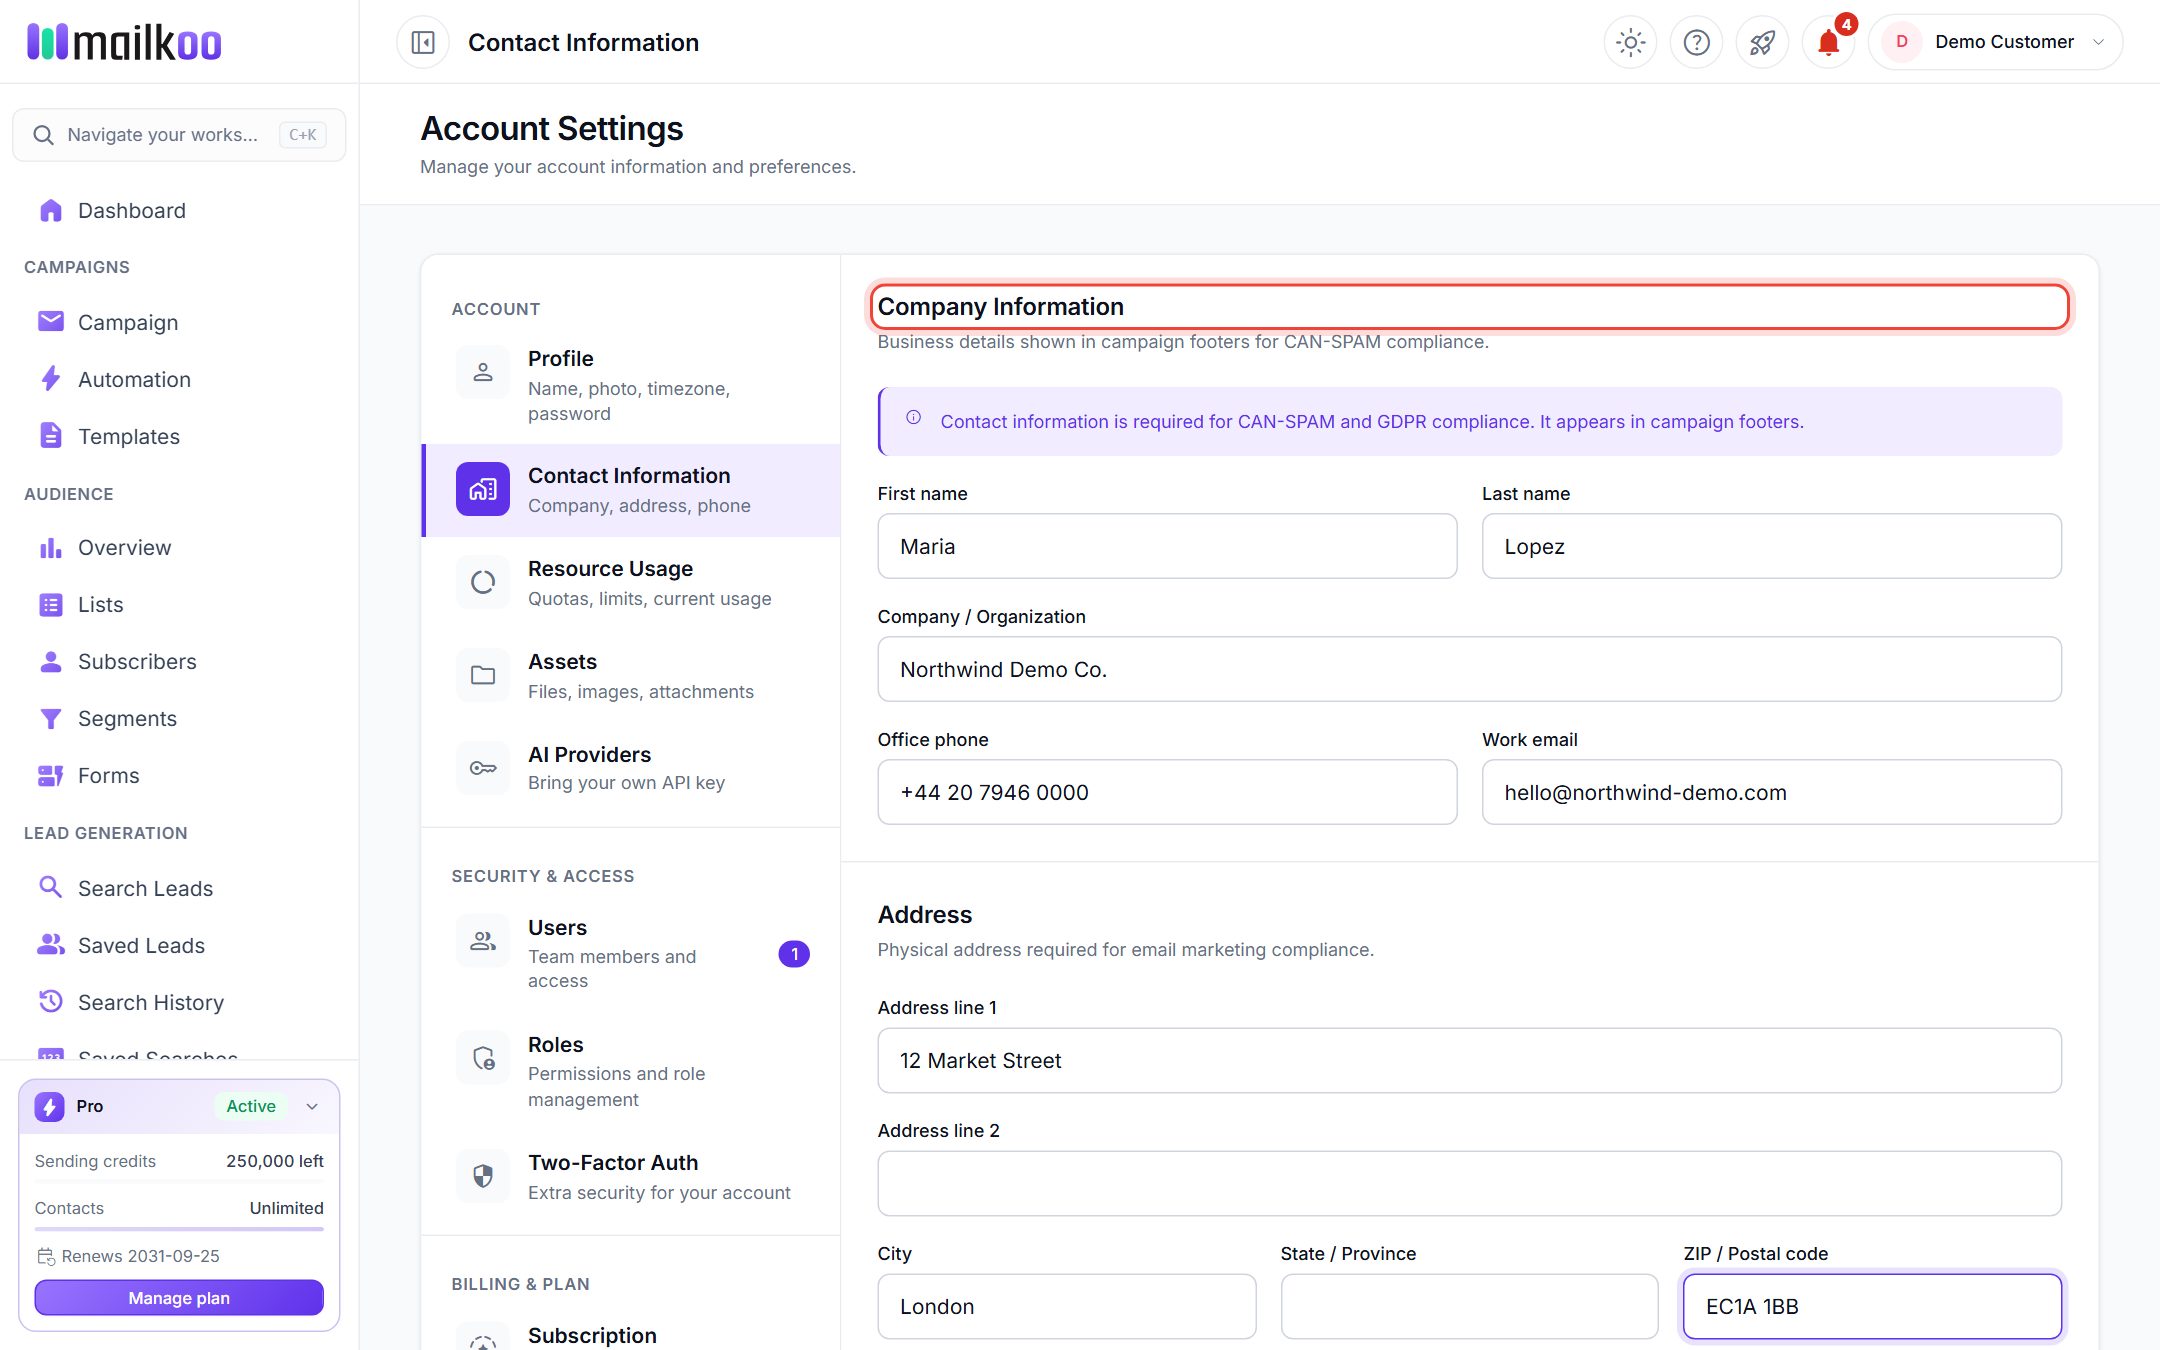Click the State / Province field
Screen dimensions: 2160x1350
coord(1469,1306)
